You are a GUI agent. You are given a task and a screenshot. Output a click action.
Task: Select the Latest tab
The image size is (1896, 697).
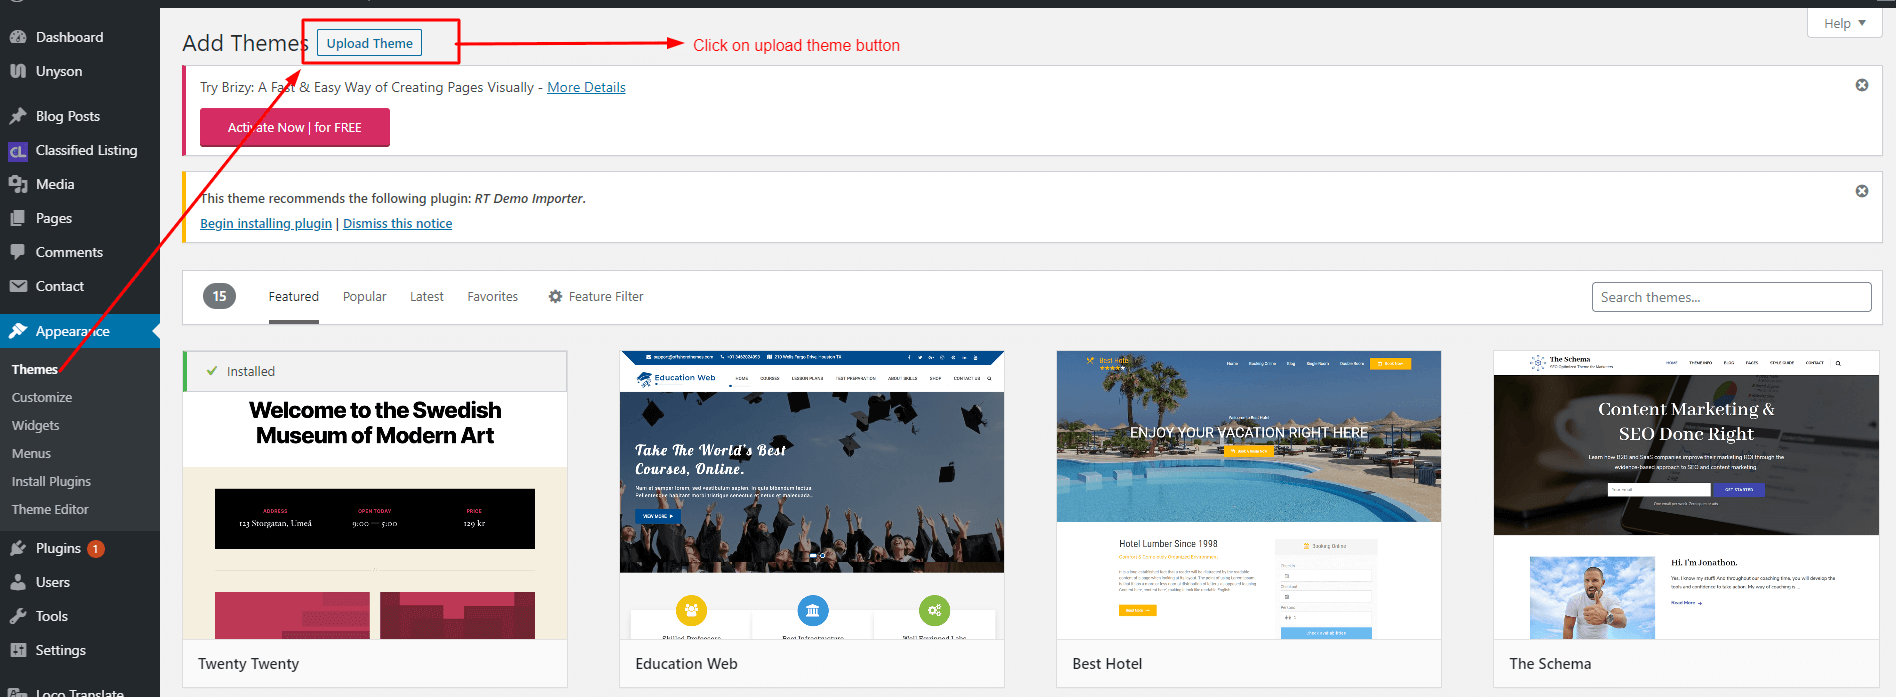click(427, 296)
